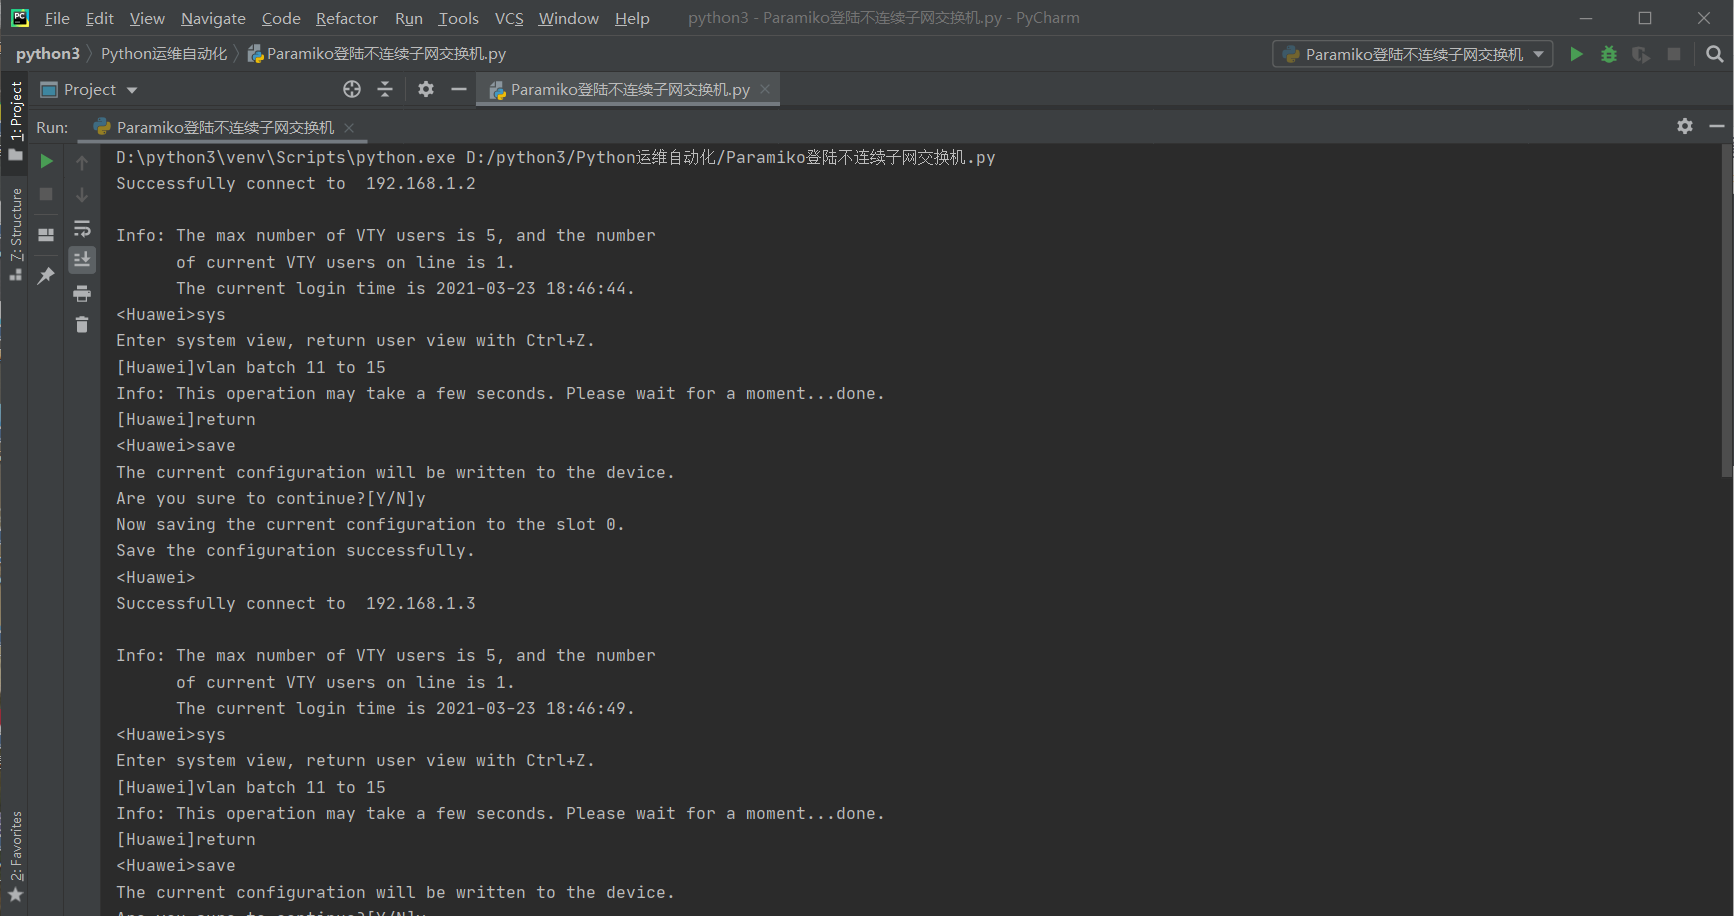Image resolution: width=1734 pixels, height=916 pixels.
Task: Open the Refactor menu
Action: click(346, 17)
